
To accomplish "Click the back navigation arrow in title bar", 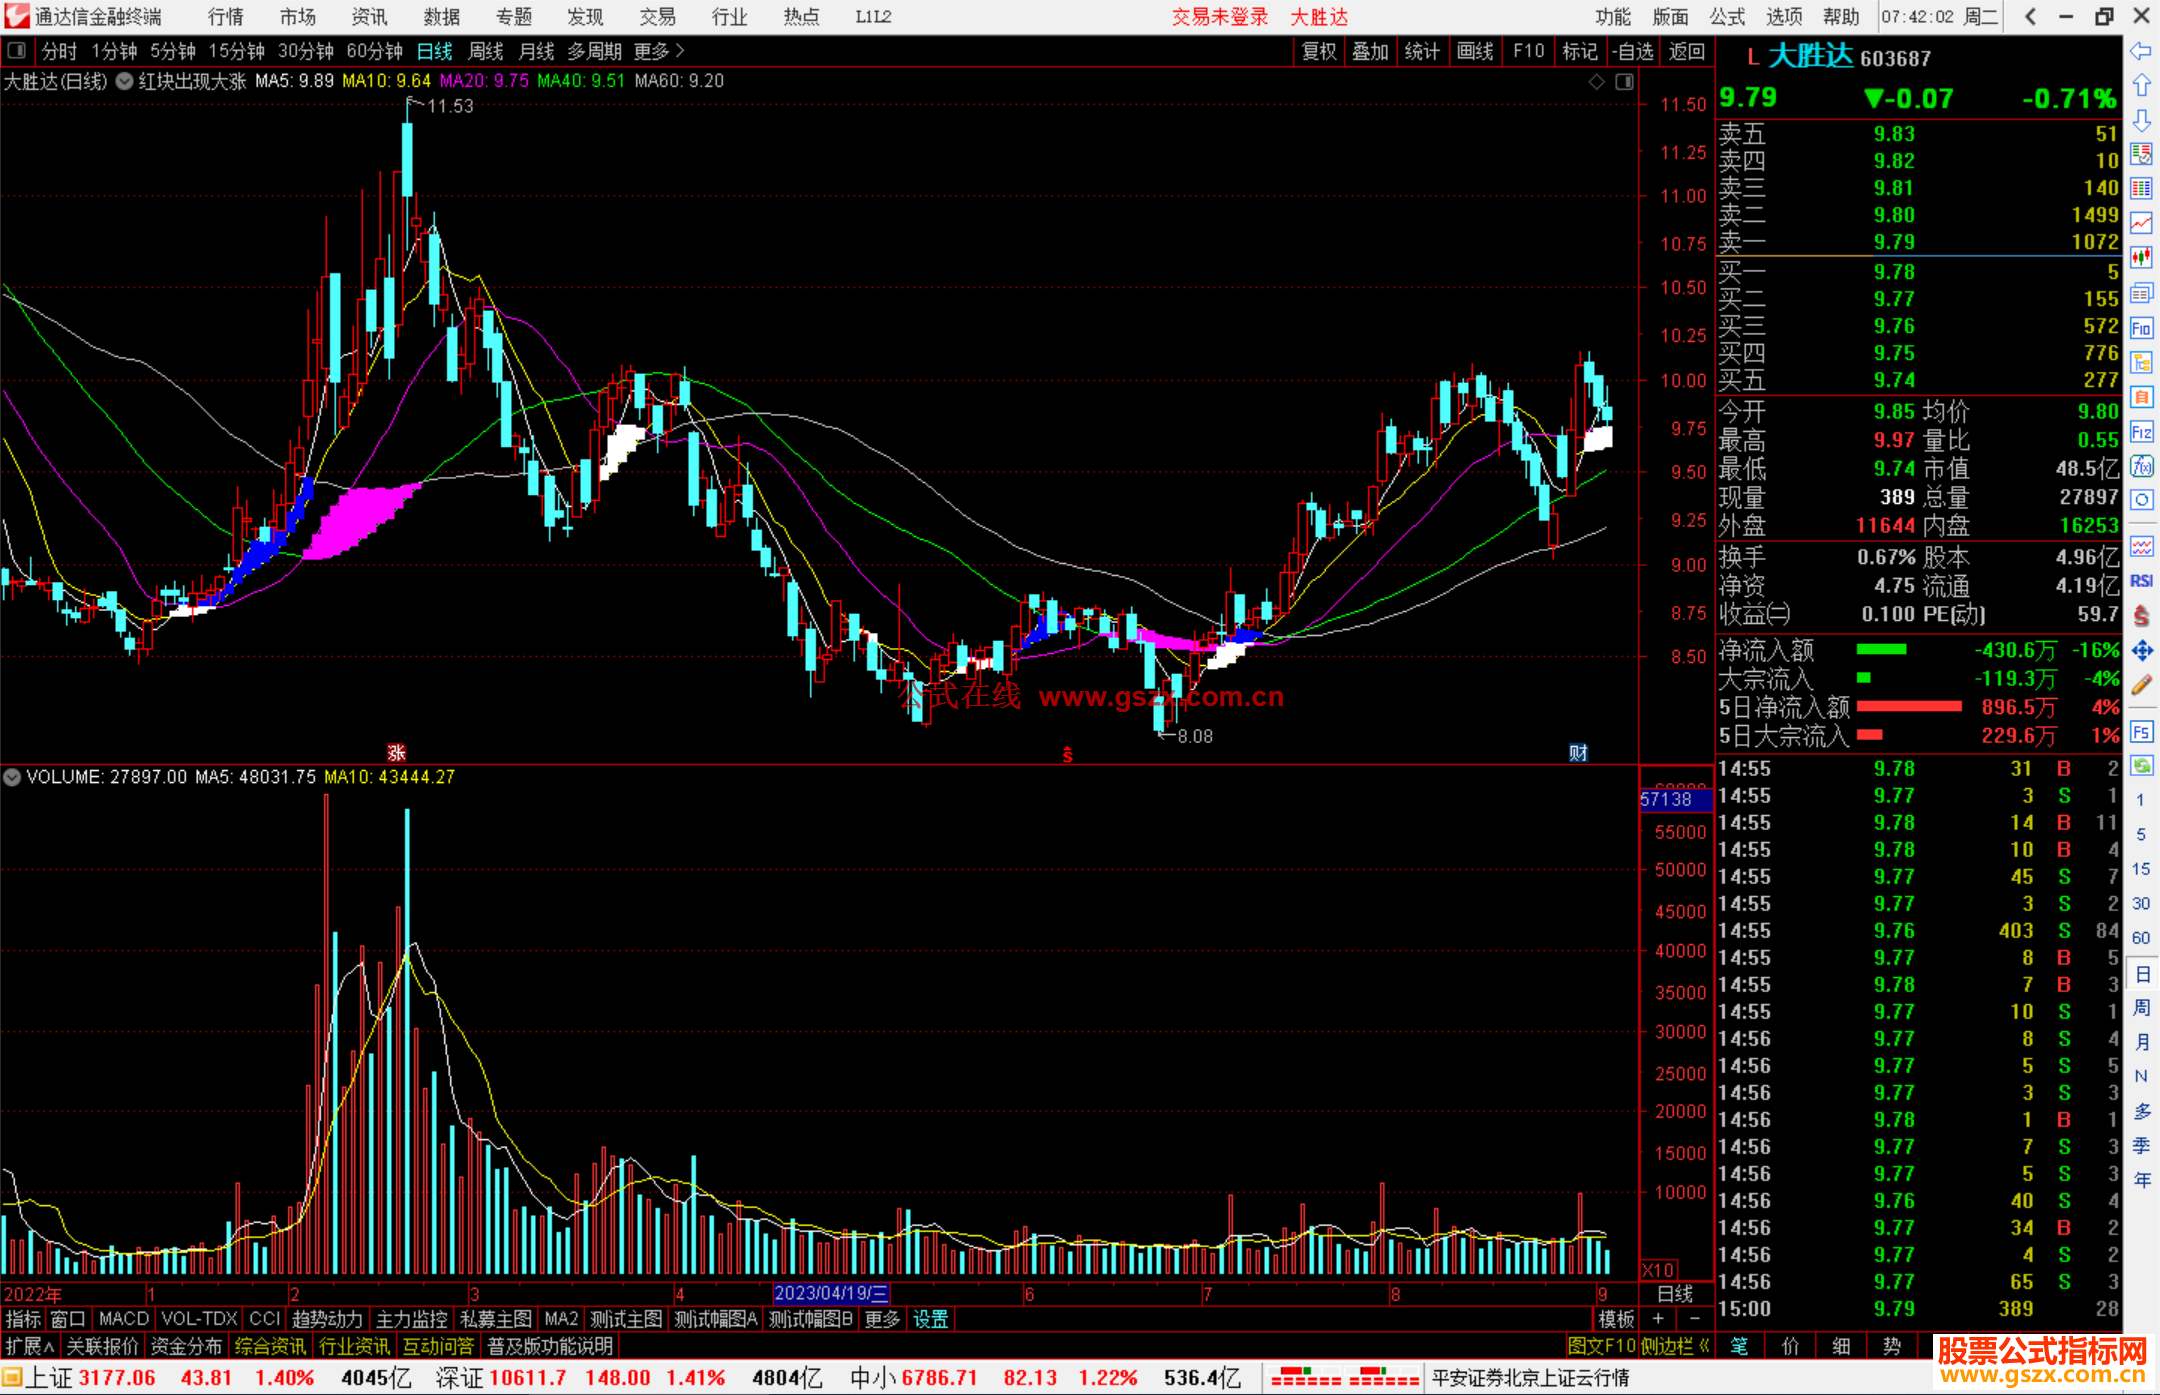I will click(x=2030, y=16).
